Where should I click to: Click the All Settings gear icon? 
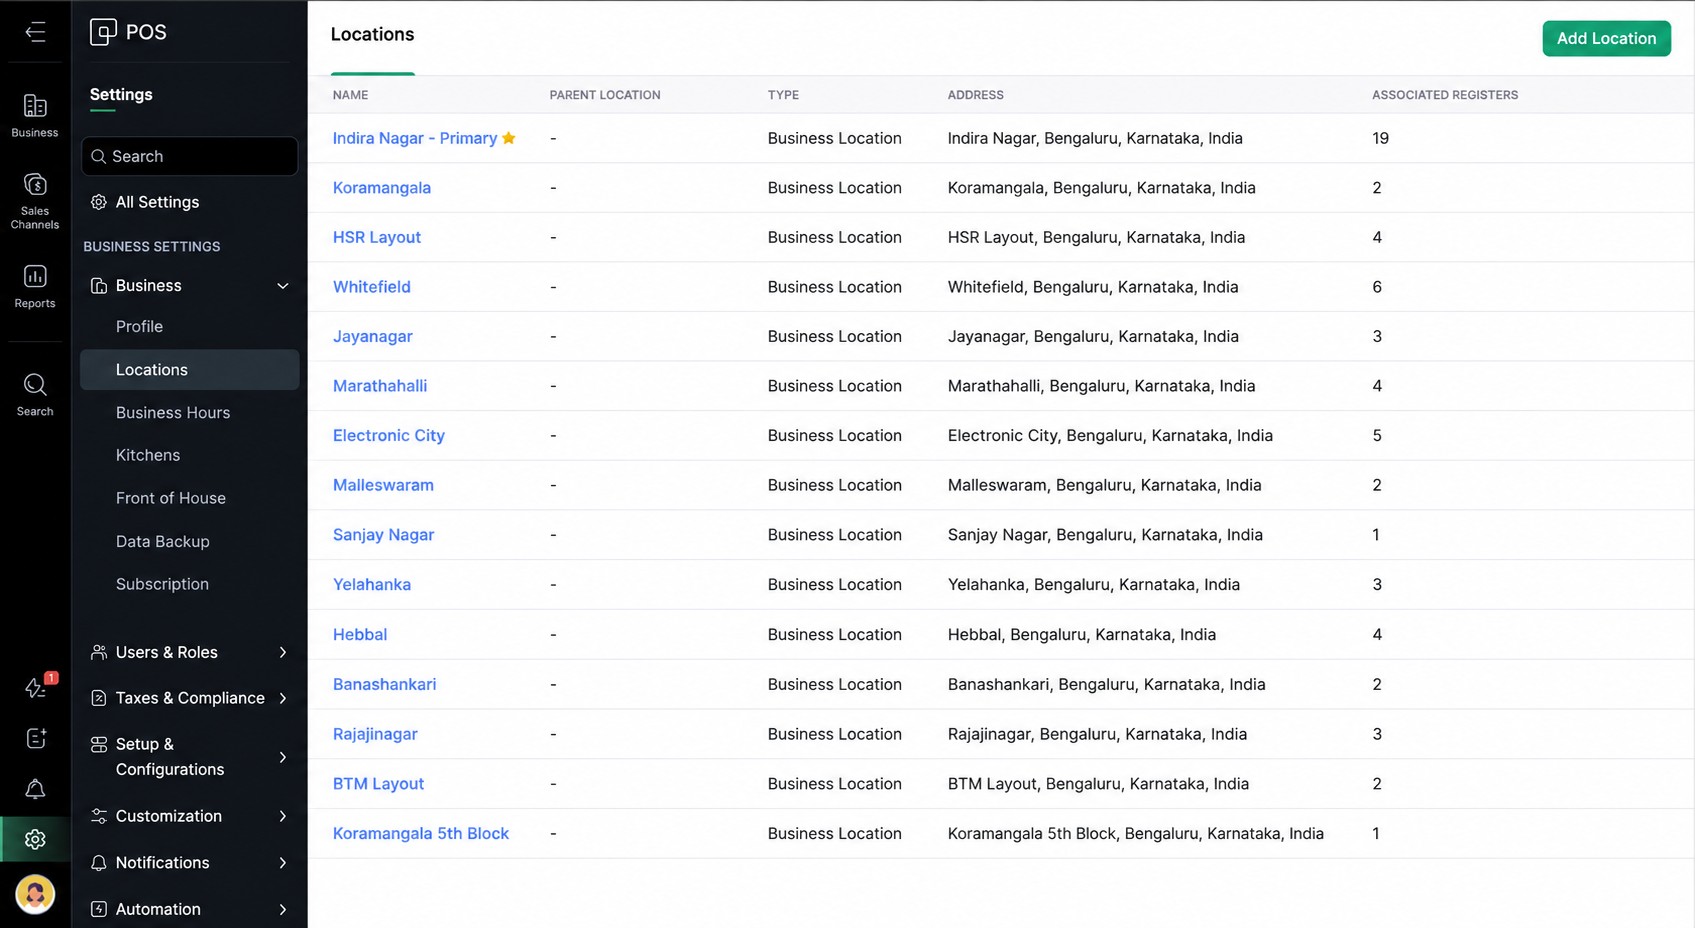coord(98,202)
